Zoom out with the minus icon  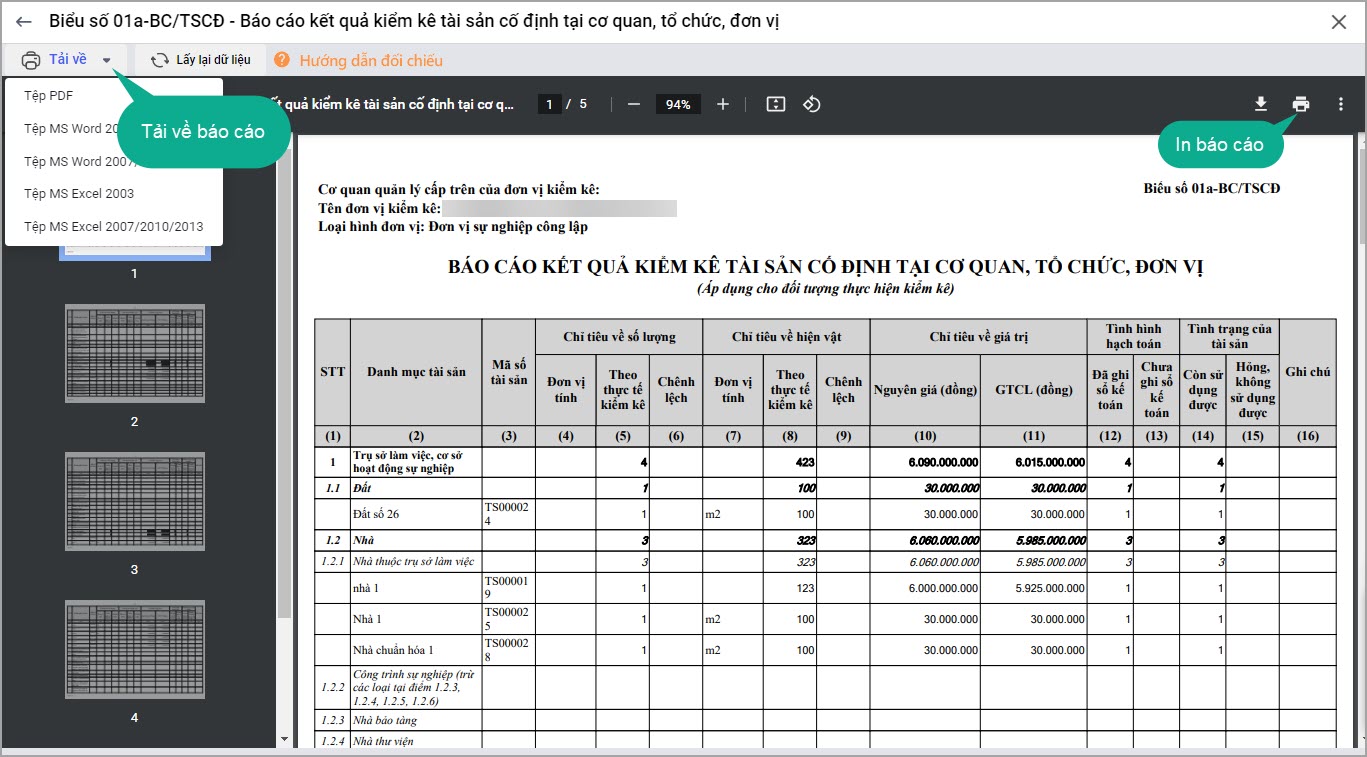coord(633,104)
